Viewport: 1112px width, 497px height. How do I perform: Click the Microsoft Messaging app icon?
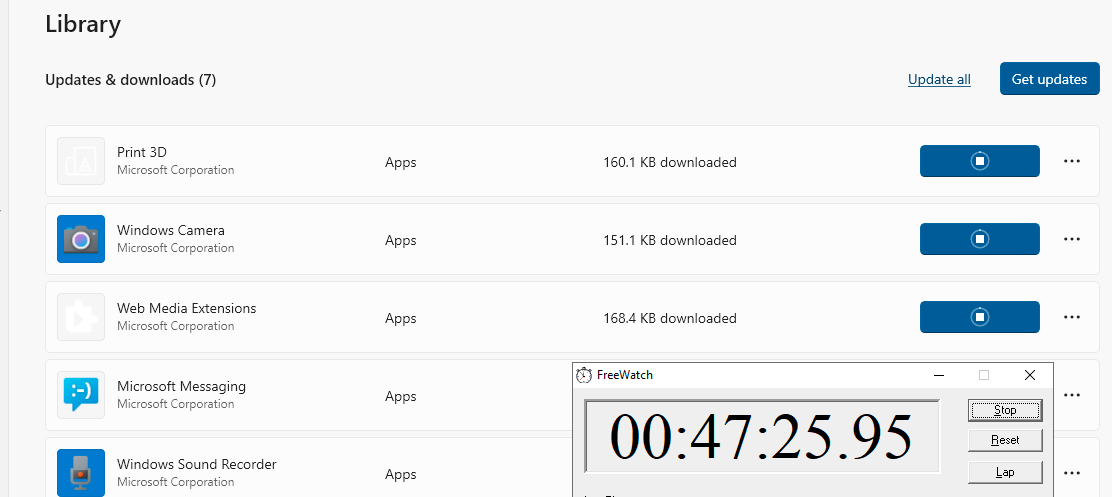click(81, 395)
